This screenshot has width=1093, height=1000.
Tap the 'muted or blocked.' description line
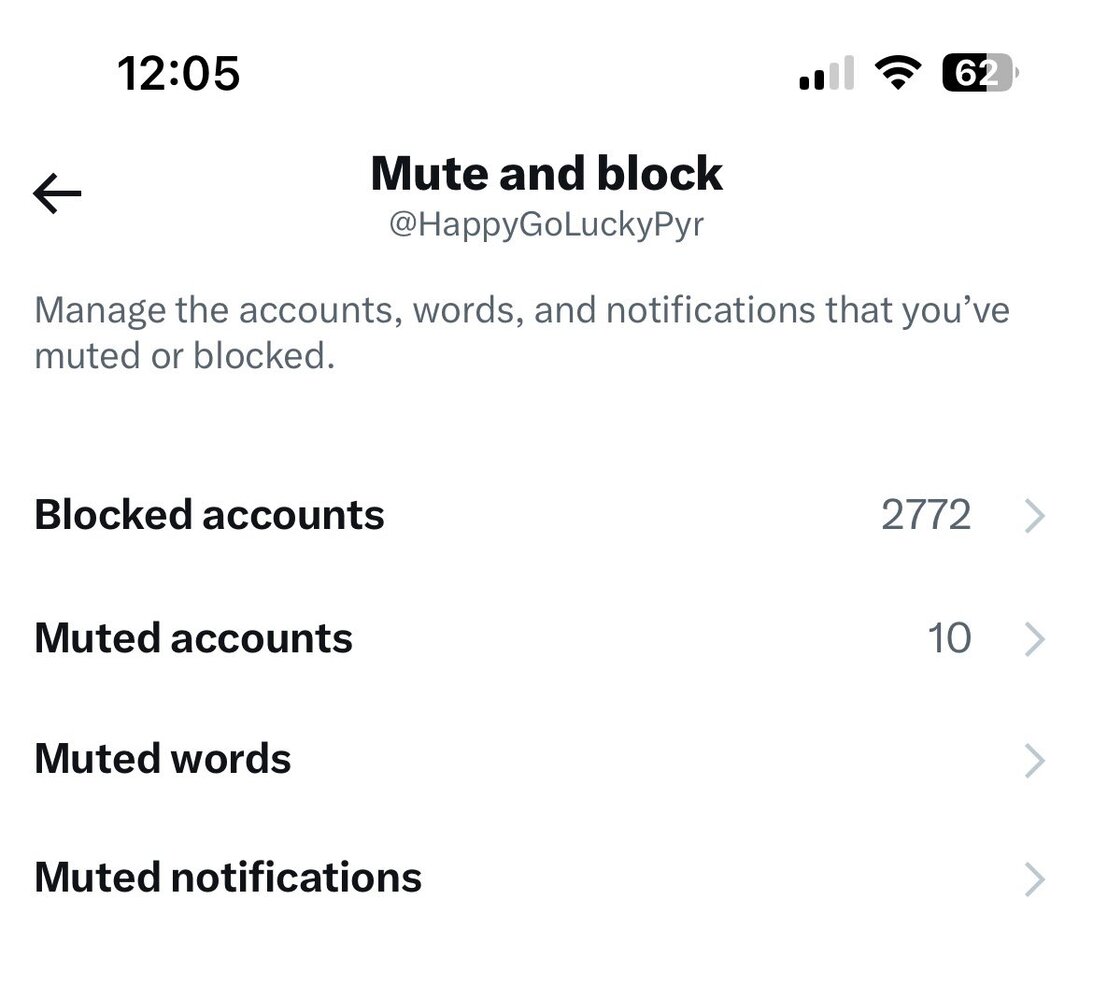[184, 357]
